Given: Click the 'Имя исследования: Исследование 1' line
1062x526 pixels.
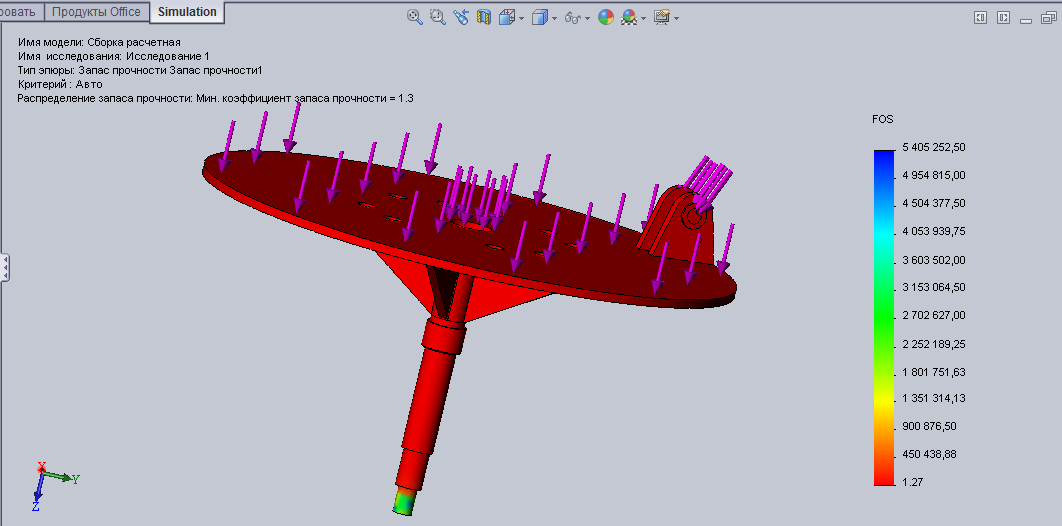Looking at the screenshot, I should (x=114, y=56).
